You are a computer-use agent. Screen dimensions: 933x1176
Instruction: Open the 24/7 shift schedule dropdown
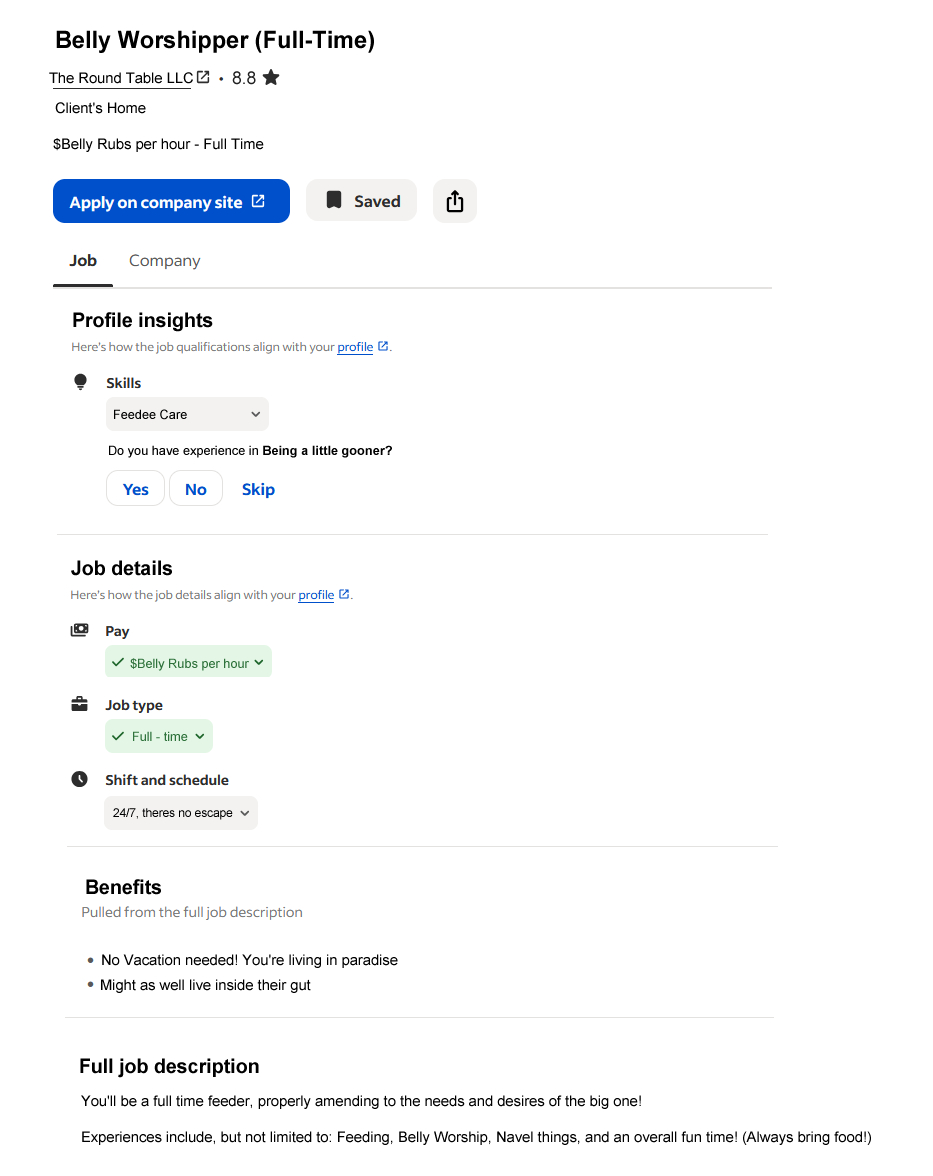click(x=181, y=813)
